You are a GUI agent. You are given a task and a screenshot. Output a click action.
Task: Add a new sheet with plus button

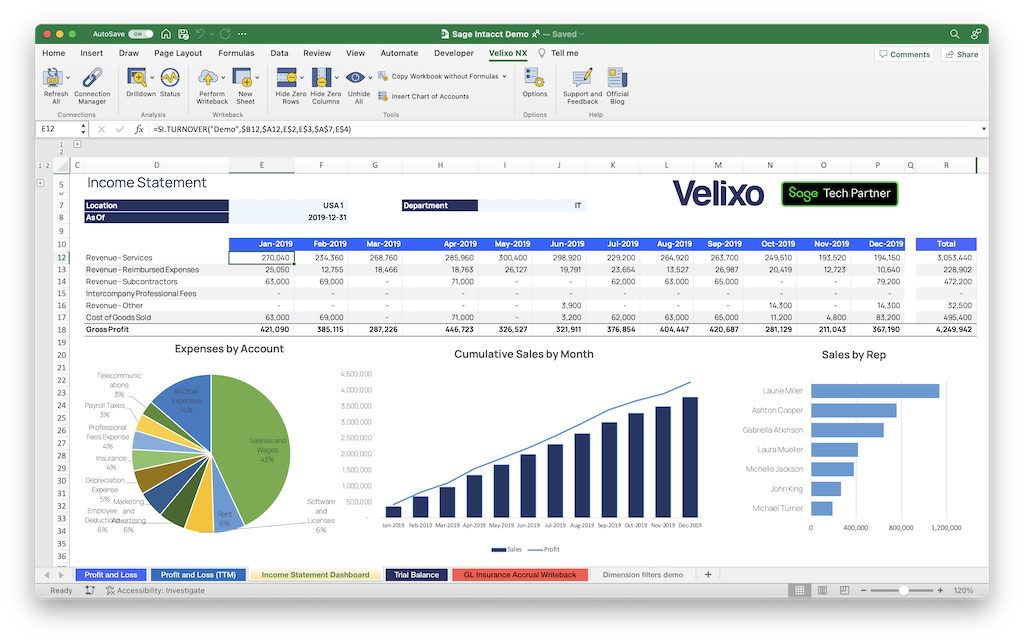coord(708,575)
